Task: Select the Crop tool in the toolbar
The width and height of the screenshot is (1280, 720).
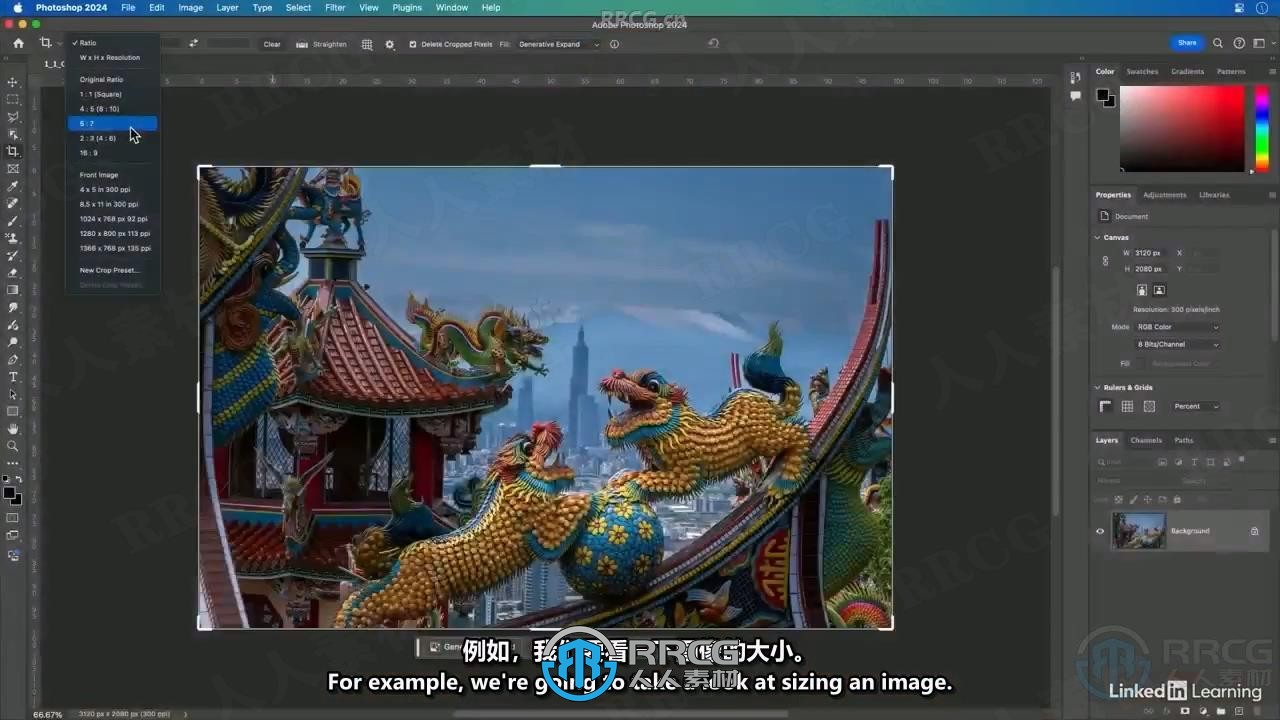Action: (x=13, y=151)
